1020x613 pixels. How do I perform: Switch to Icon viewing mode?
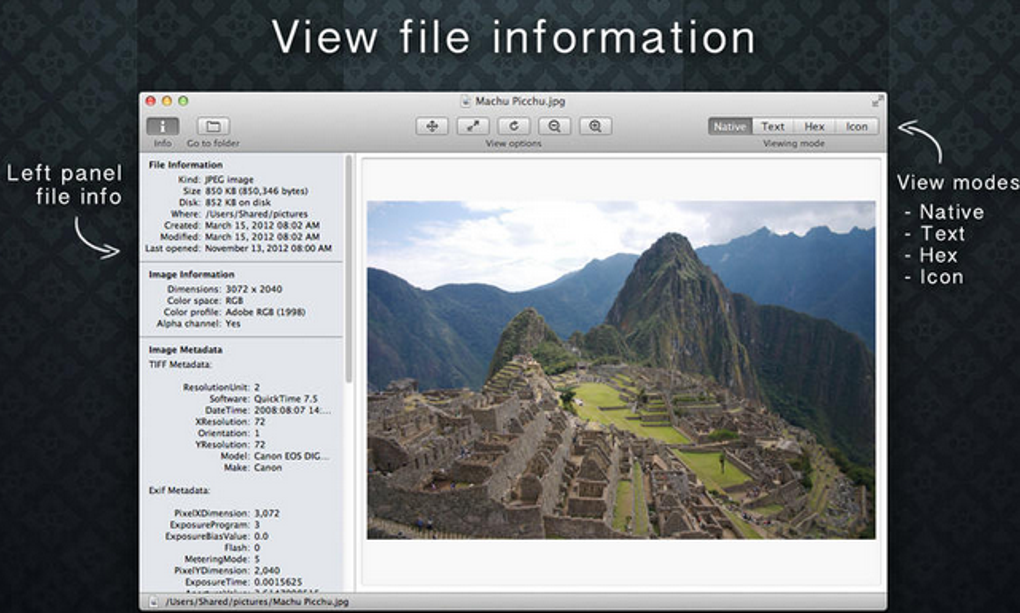[857, 126]
